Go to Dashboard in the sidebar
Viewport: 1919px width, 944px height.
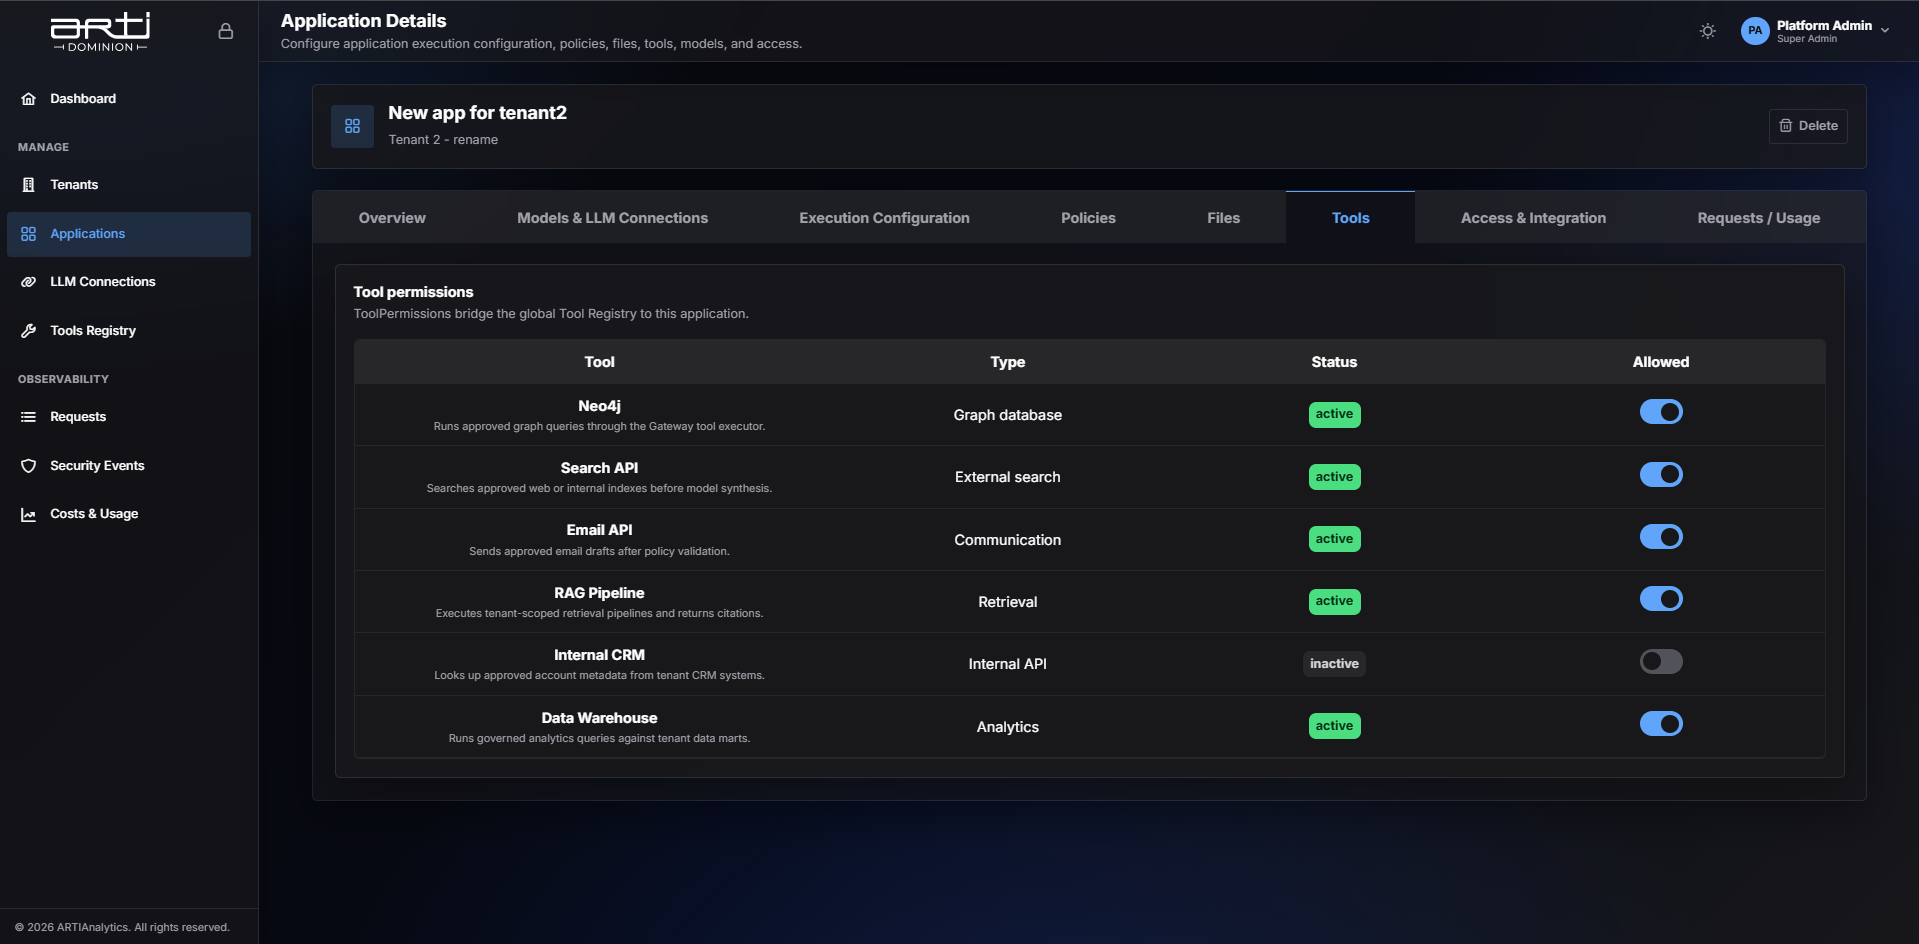pos(128,98)
